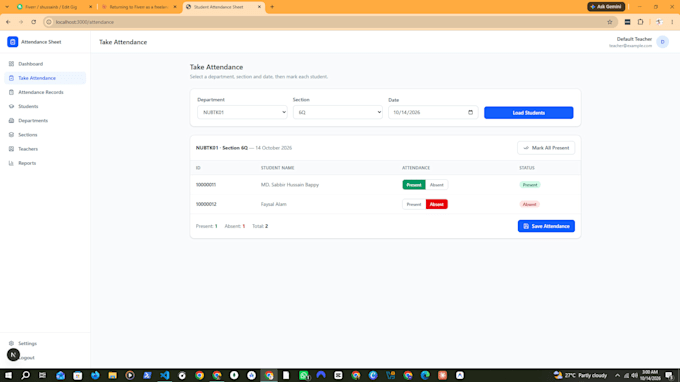The width and height of the screenshot is (680, 382).
Task: Open the Section dropdown 6Q
Action: (x=337, y=112)
